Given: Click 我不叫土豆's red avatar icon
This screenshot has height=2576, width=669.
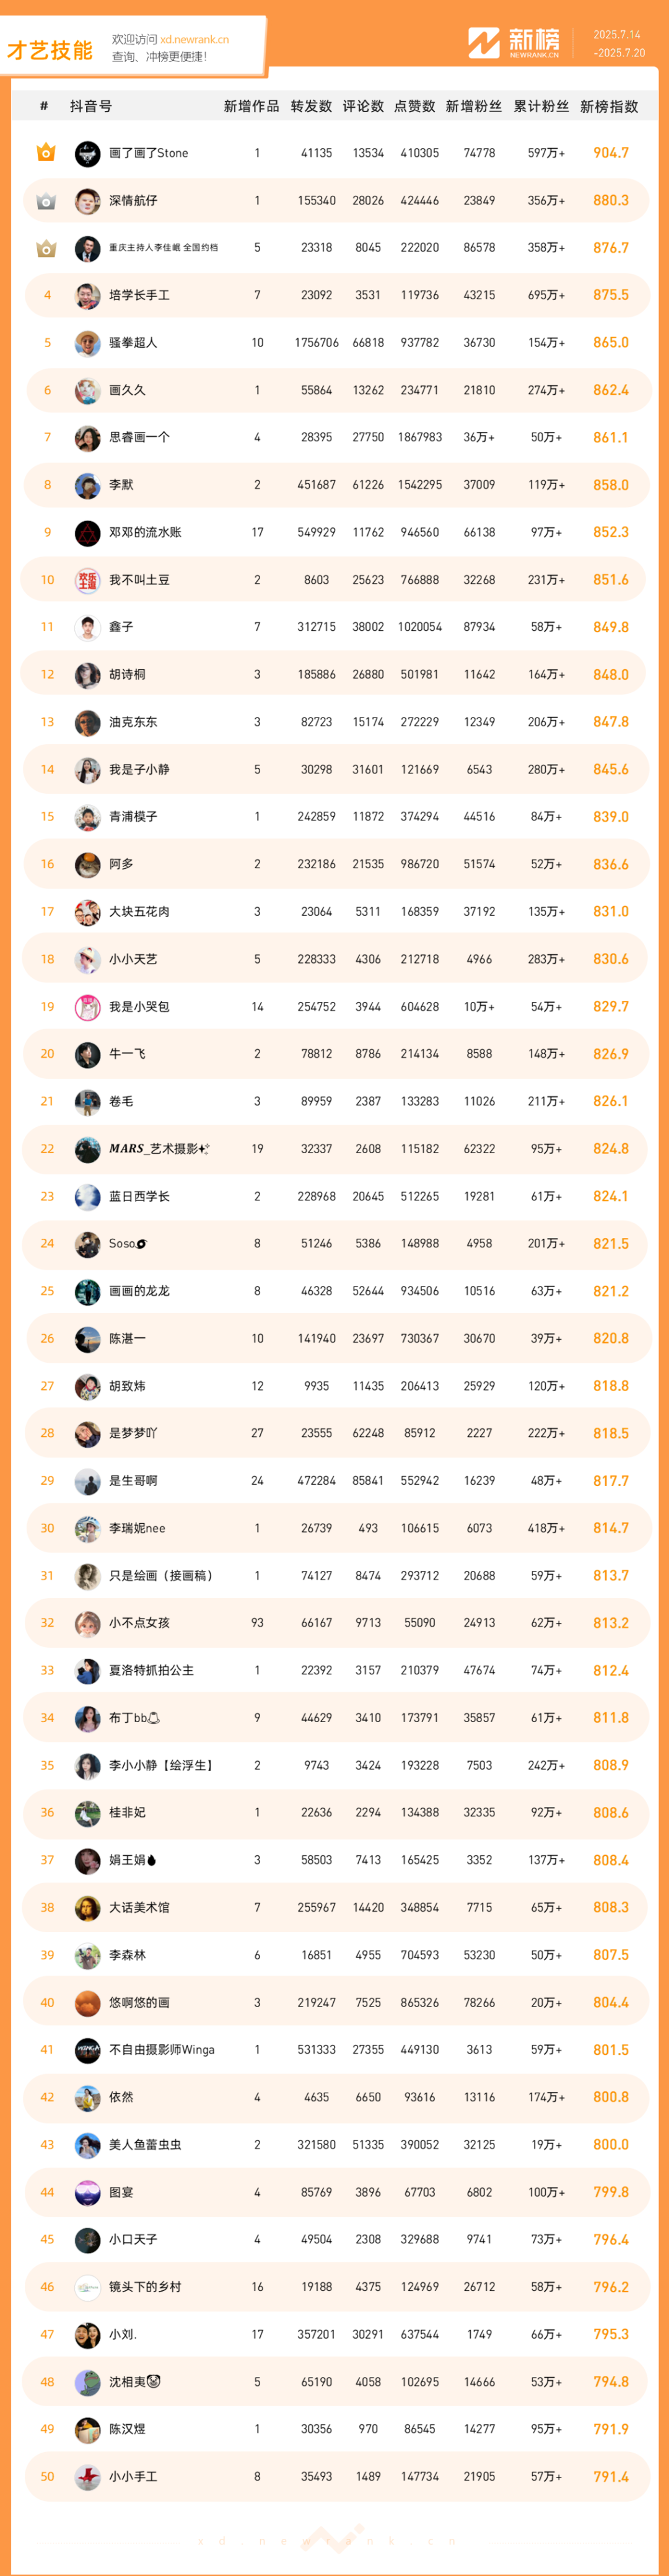Looking at the screenshot, I should pos(88,580).
